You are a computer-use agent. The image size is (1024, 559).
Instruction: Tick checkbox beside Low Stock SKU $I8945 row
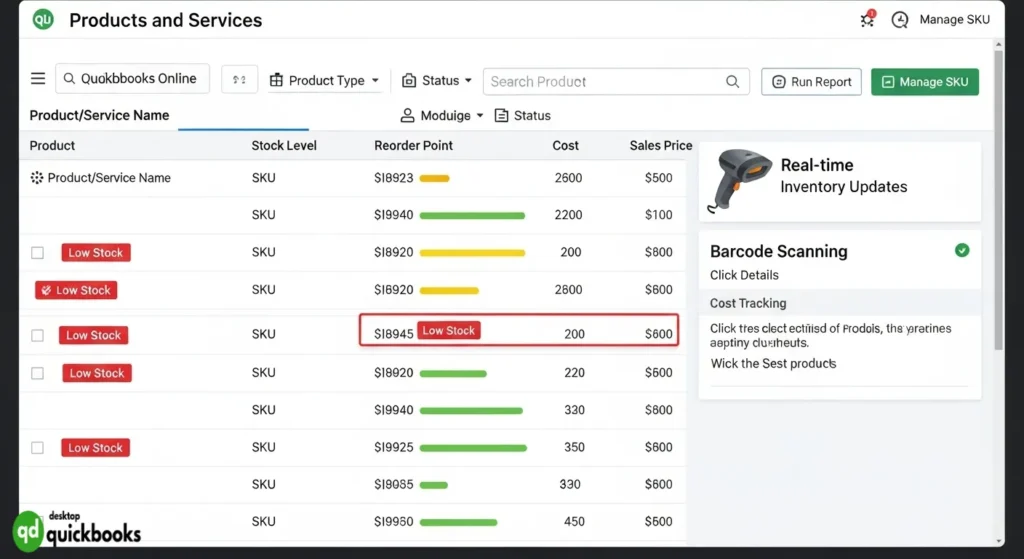pyautogui.click(x=37, y=335)
